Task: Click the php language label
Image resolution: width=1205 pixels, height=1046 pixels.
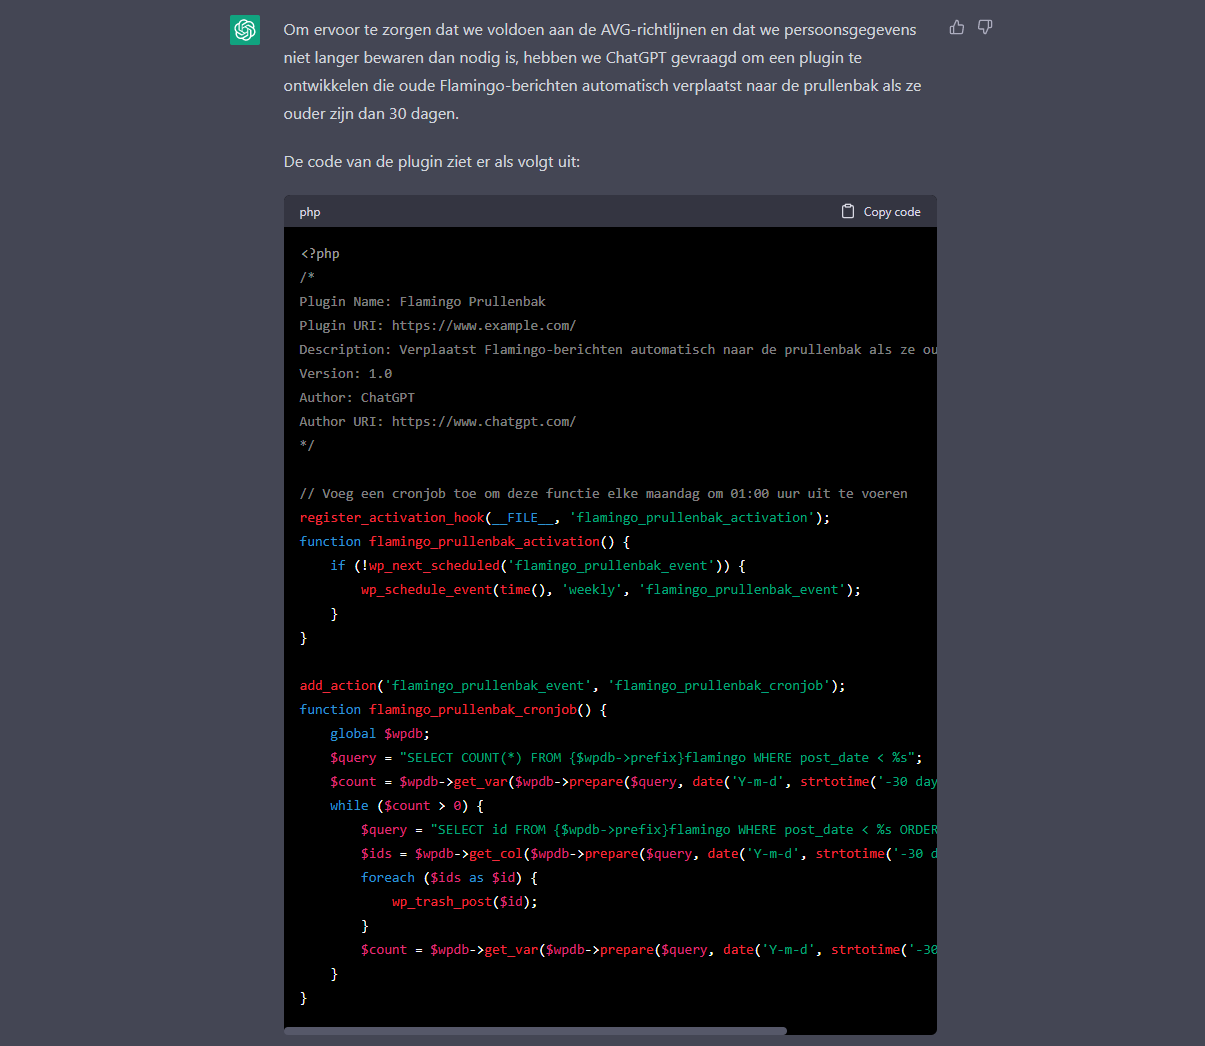Action: [310, 212]
